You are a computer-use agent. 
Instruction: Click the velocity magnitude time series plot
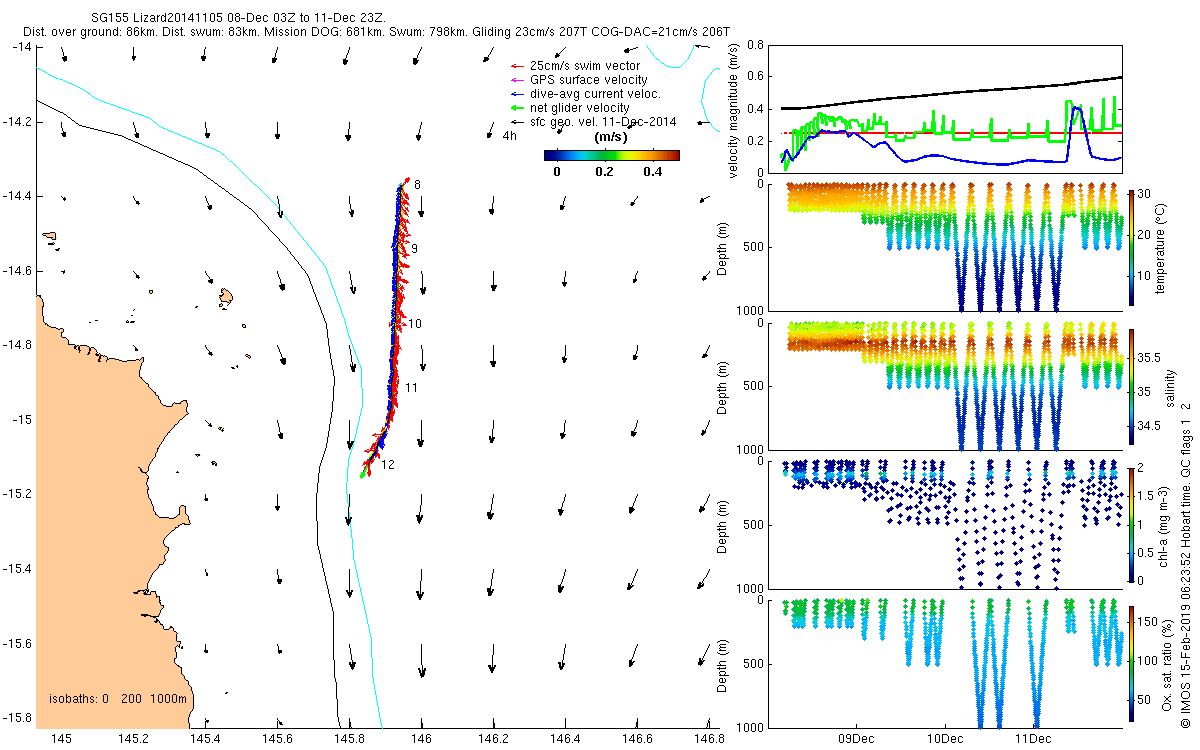pyautogui.click(x=945, y=108)
